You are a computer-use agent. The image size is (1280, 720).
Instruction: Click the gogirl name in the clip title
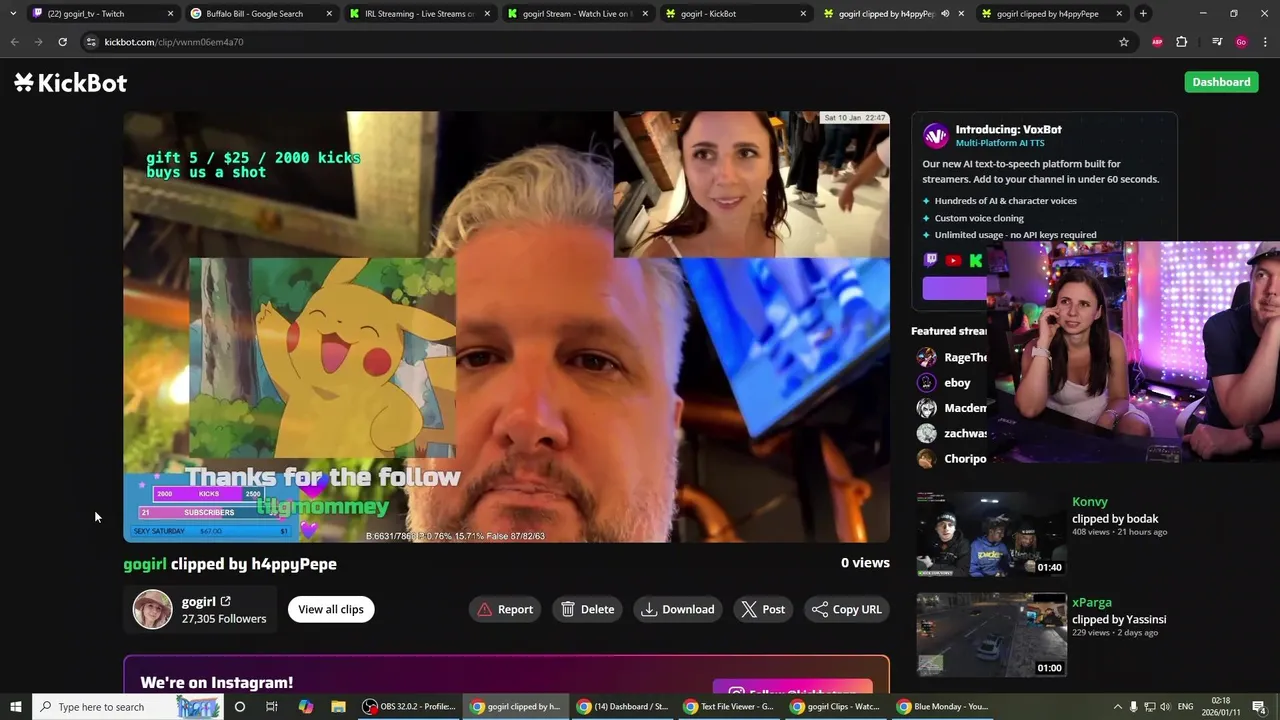(145, 564)
